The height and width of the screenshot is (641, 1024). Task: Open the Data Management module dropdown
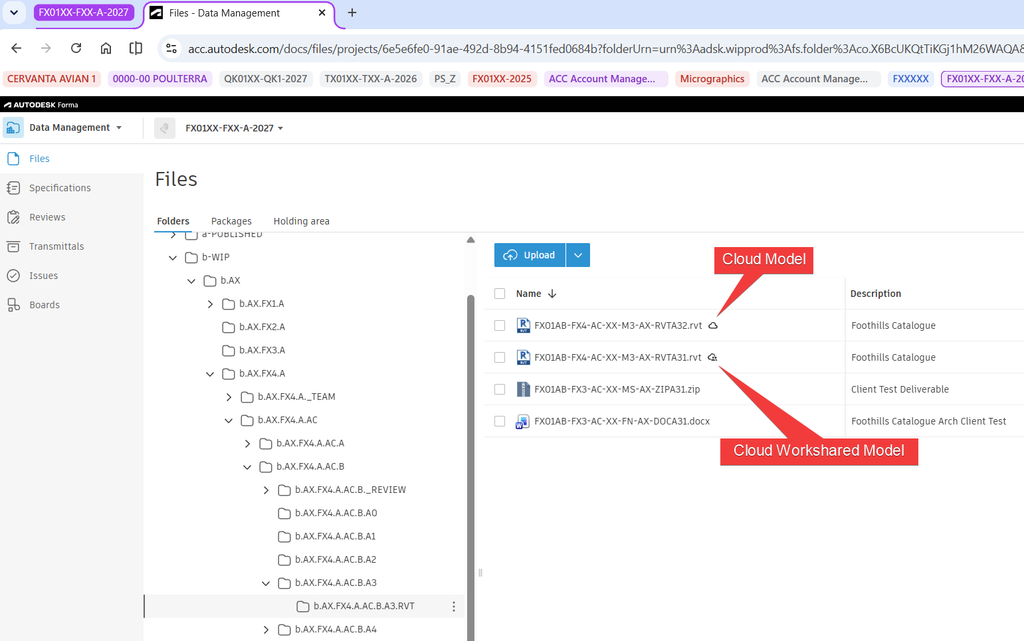76,127
